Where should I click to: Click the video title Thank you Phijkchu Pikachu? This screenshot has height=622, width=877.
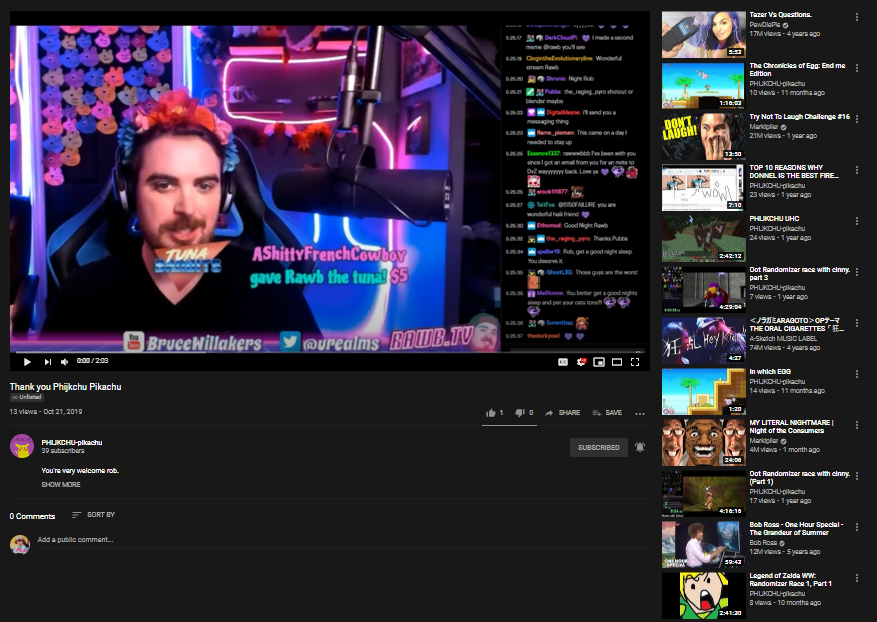point(65,387)
